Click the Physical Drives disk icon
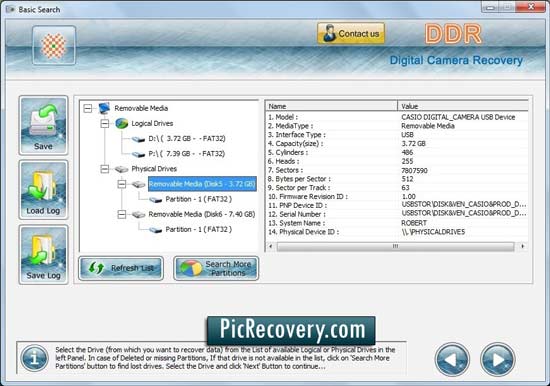 click(x=121, y=169)
